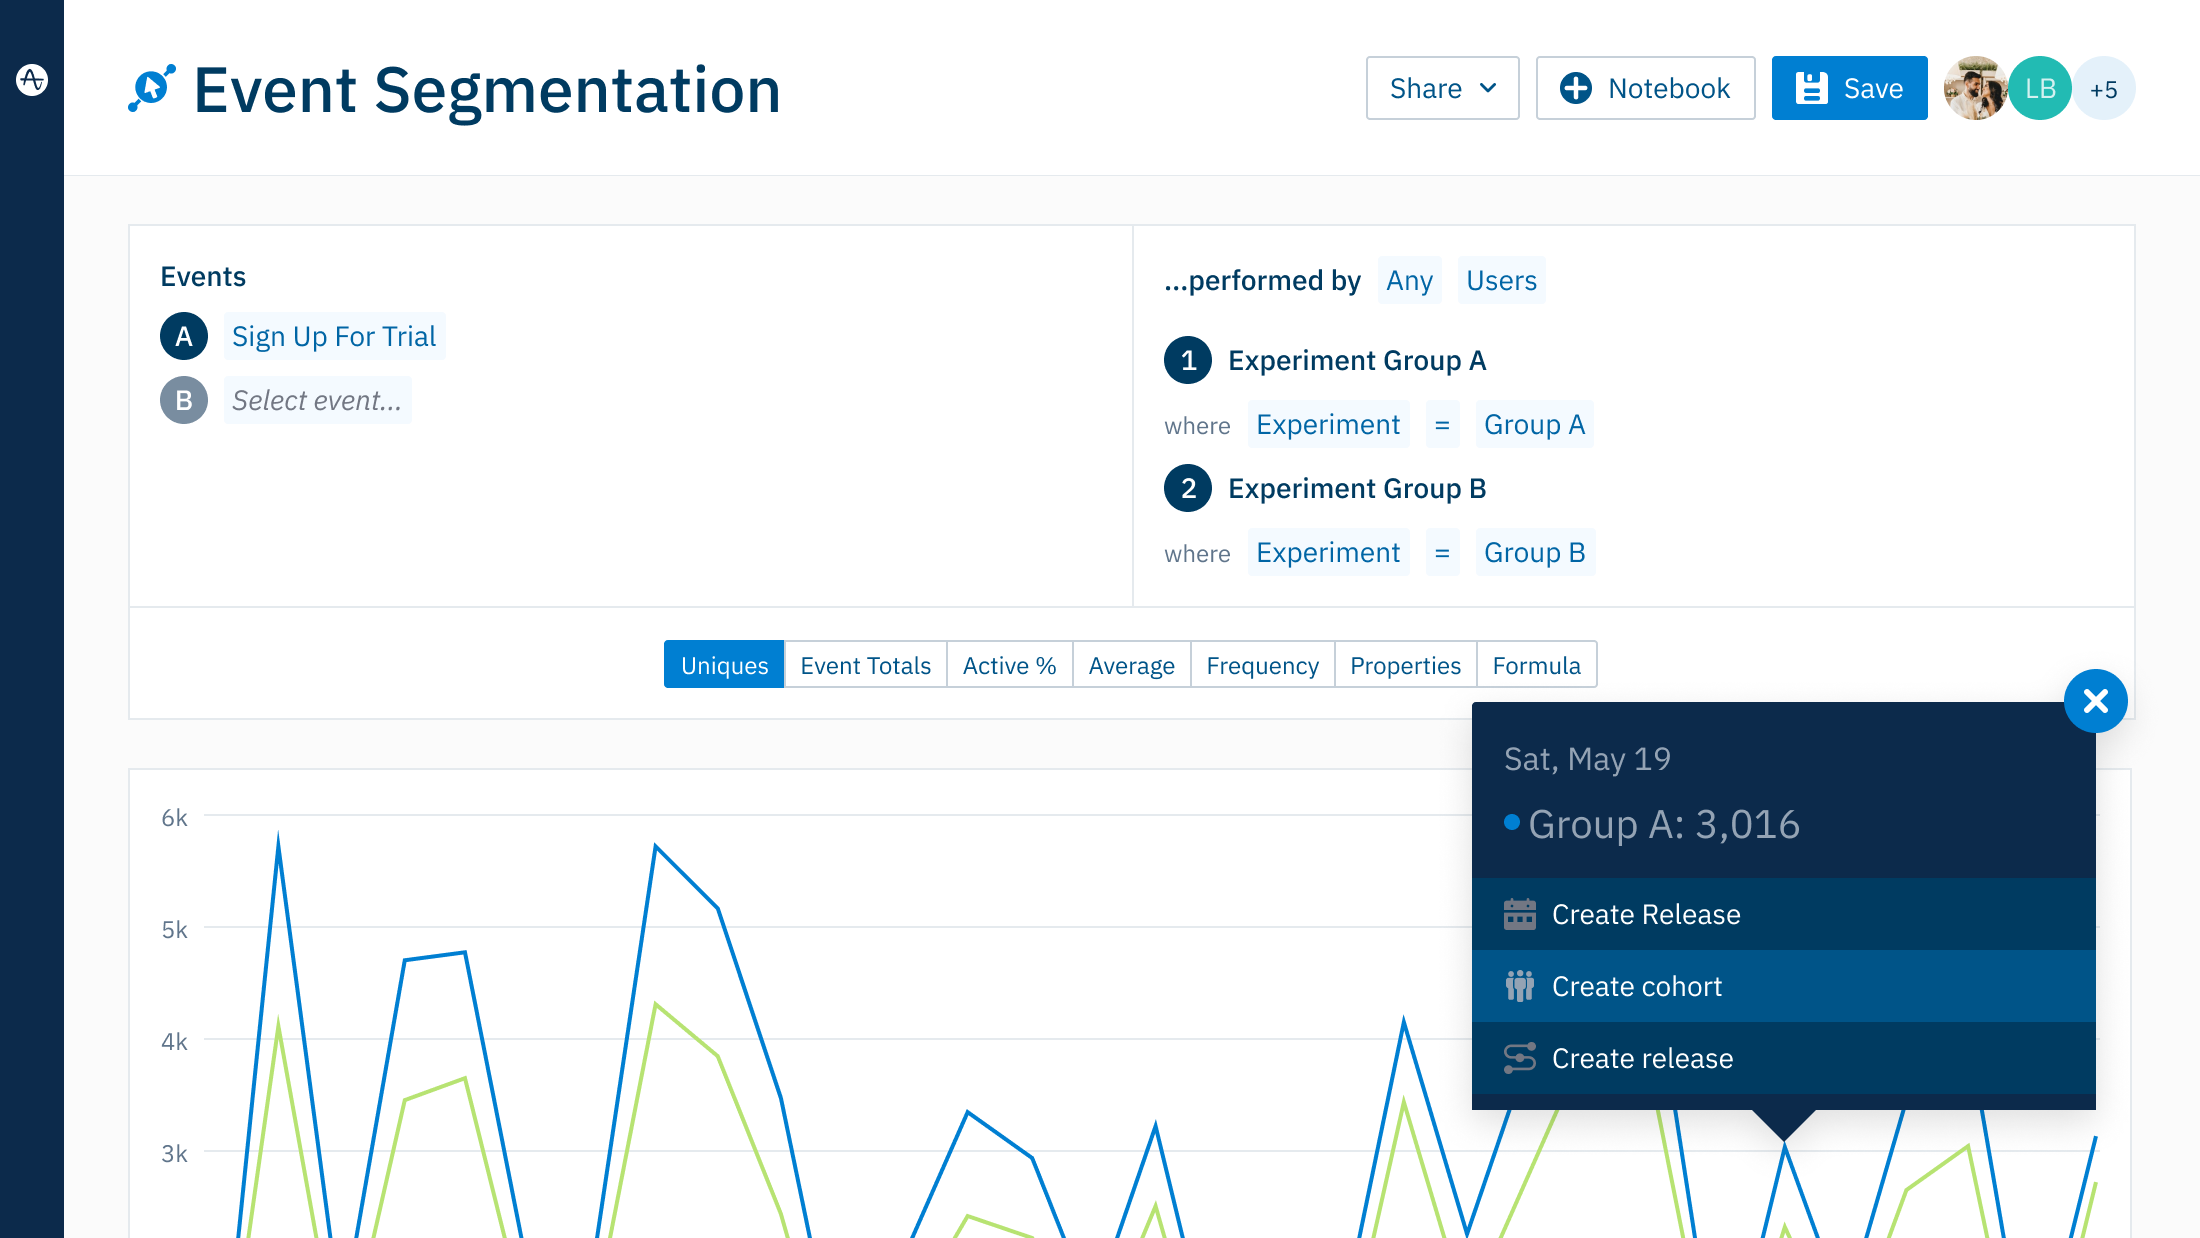The height and width of the screenshot is (1238, 2200).
Task: Change the Users segment type dropdown
Action: [x=1500, y=281]
